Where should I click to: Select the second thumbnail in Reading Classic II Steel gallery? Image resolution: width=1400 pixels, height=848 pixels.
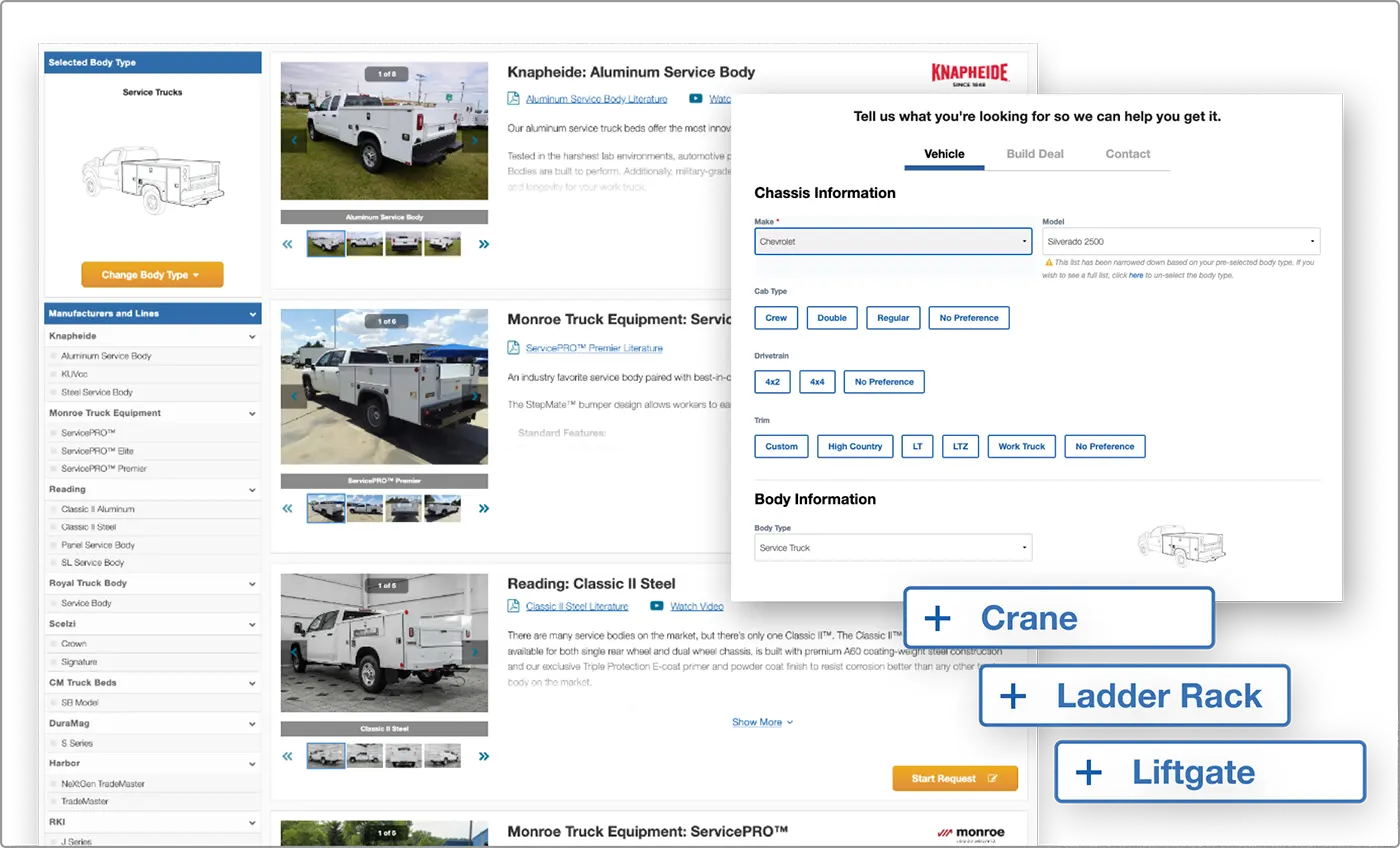[x=365, y=756]
